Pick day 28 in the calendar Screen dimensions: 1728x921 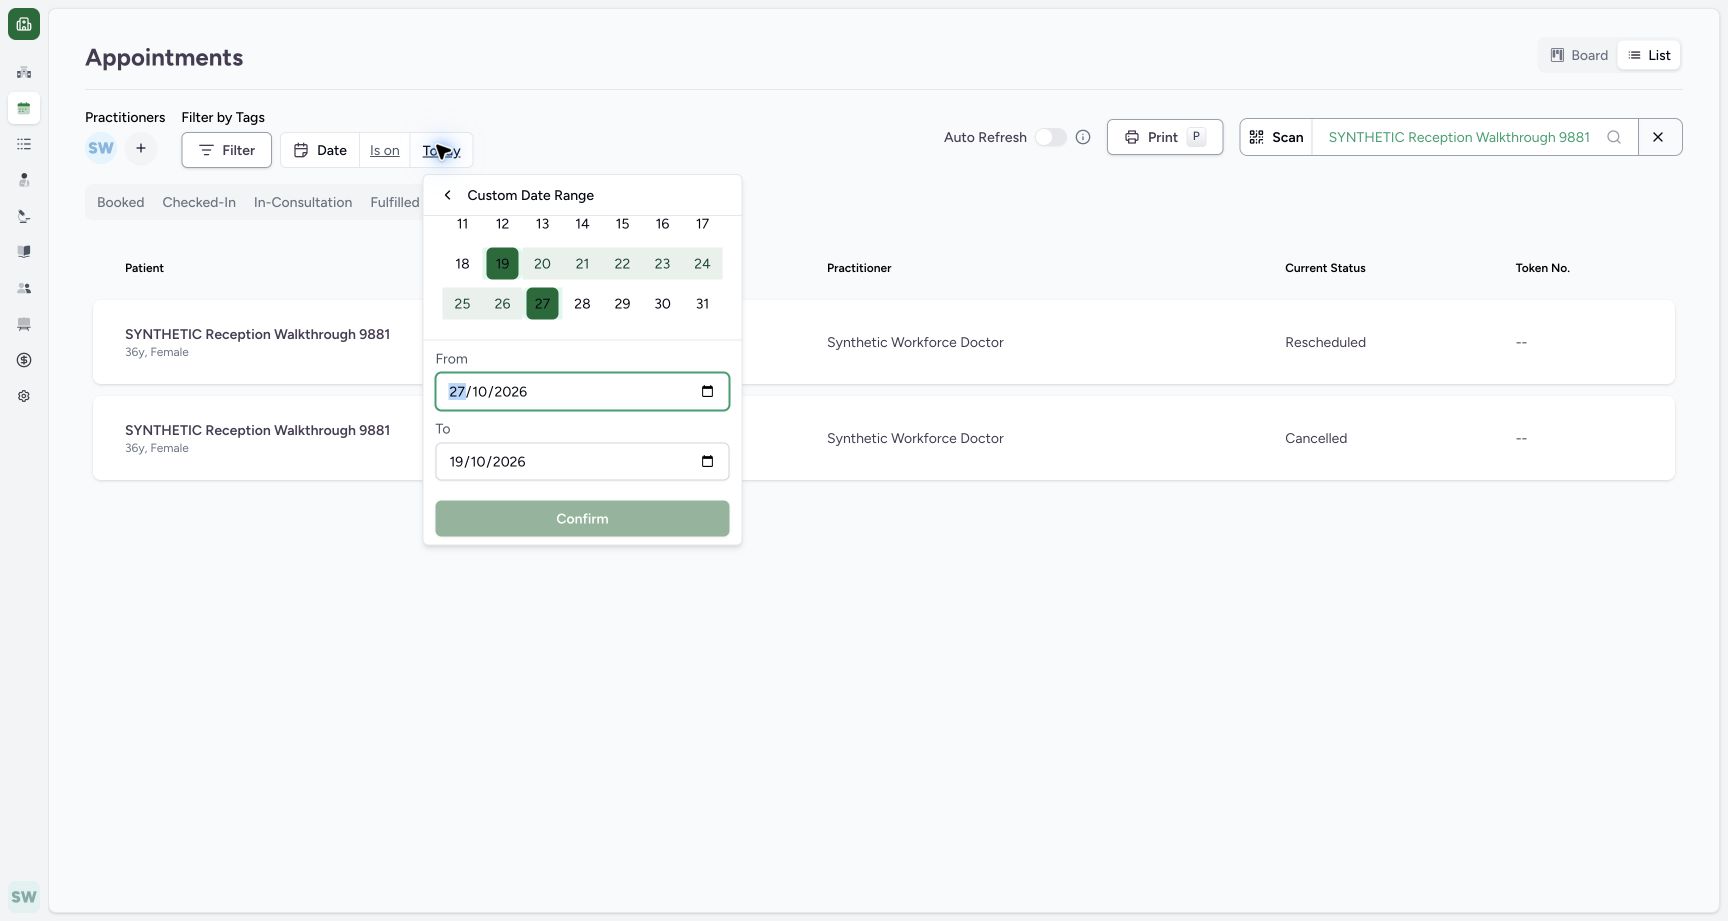(x=582, y=304)
